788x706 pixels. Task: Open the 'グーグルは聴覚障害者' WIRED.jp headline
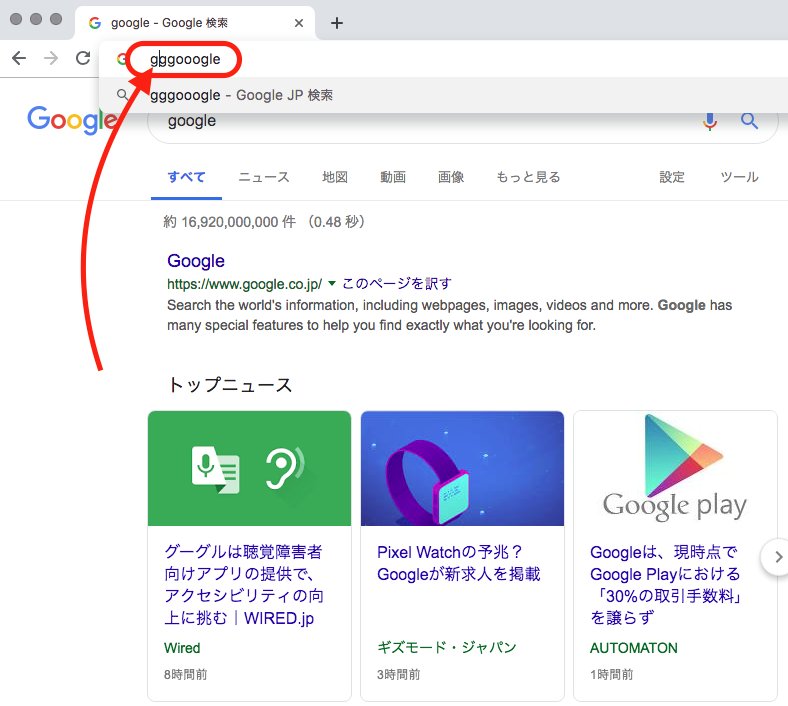tap(244, 584)
